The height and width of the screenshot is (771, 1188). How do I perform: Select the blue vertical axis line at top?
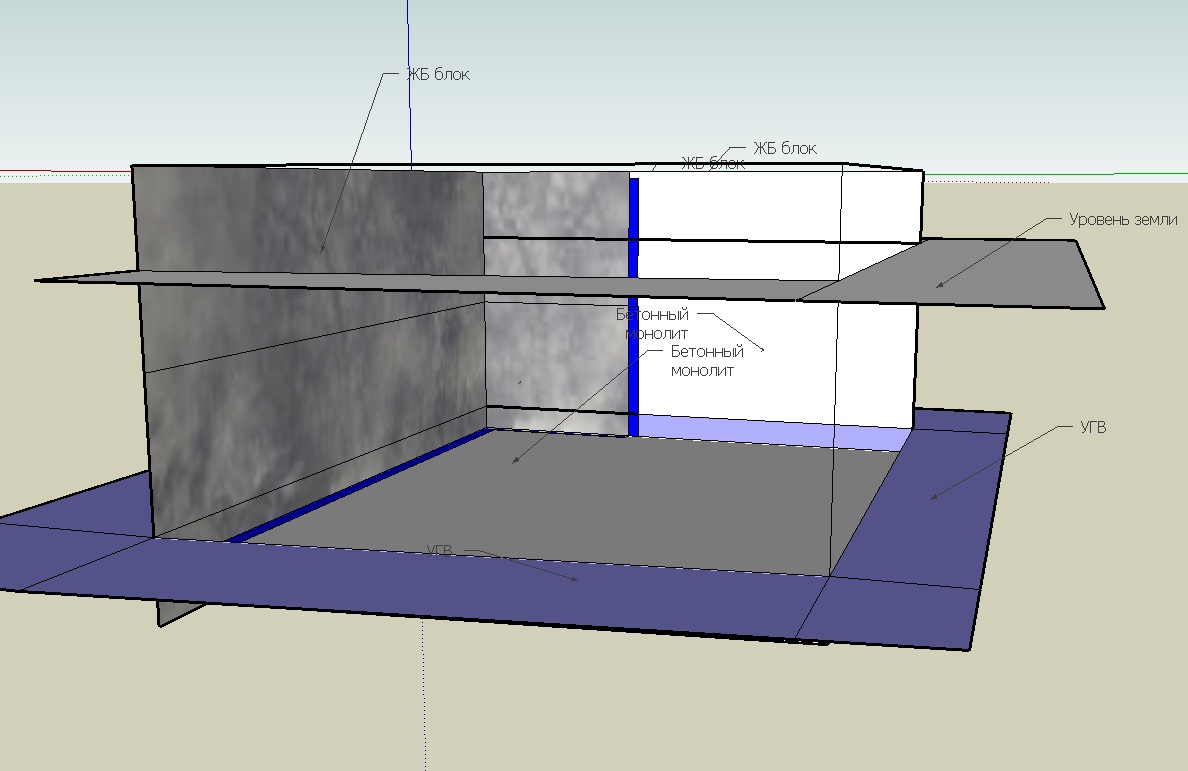pos(409,83)
